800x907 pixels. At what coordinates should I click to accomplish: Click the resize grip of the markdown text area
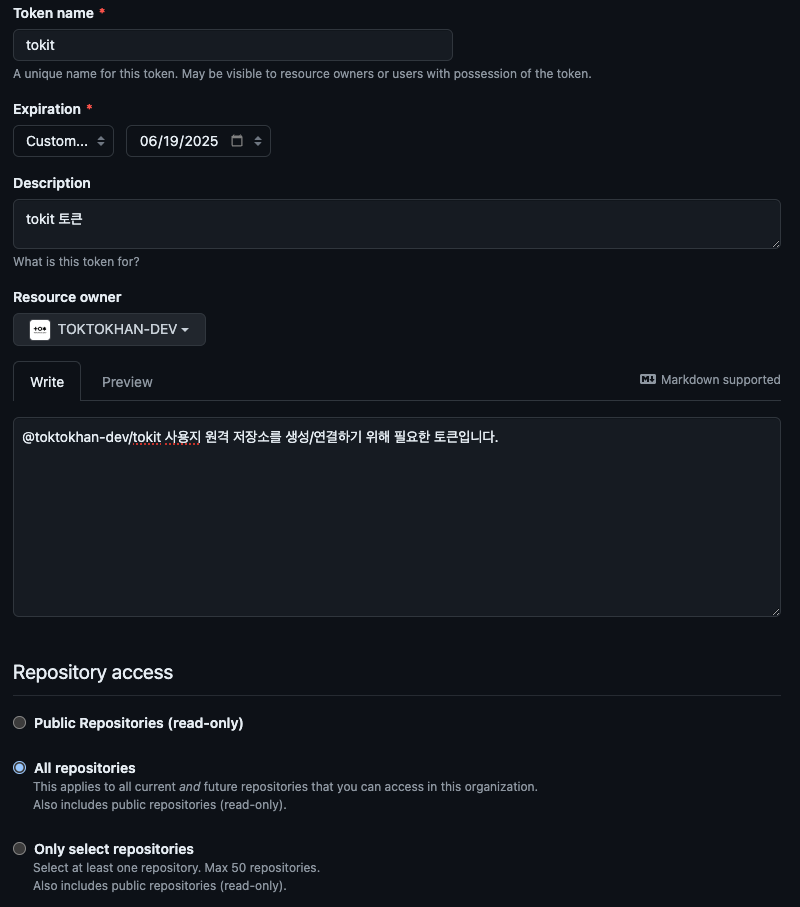coord(776,611)
